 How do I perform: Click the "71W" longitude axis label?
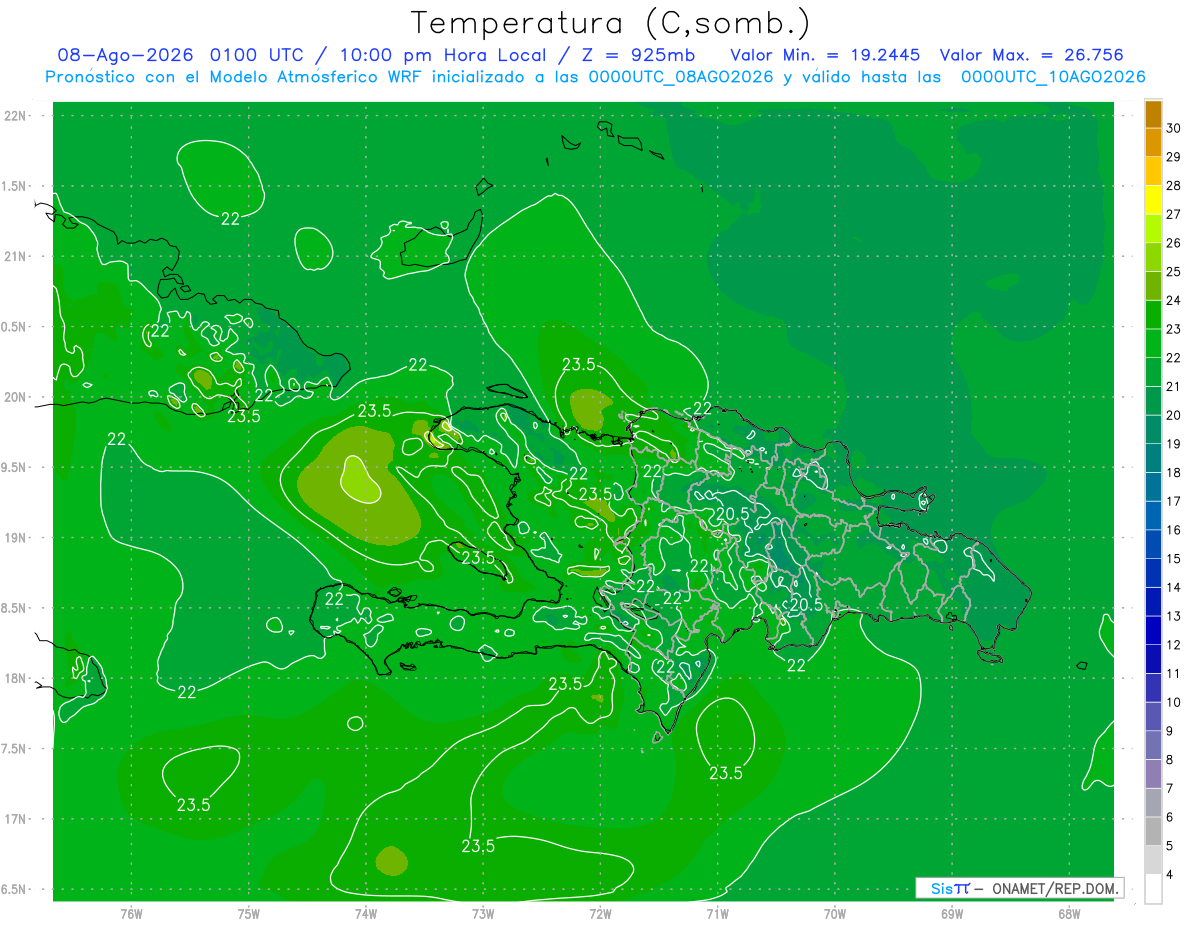coord(717,914)
